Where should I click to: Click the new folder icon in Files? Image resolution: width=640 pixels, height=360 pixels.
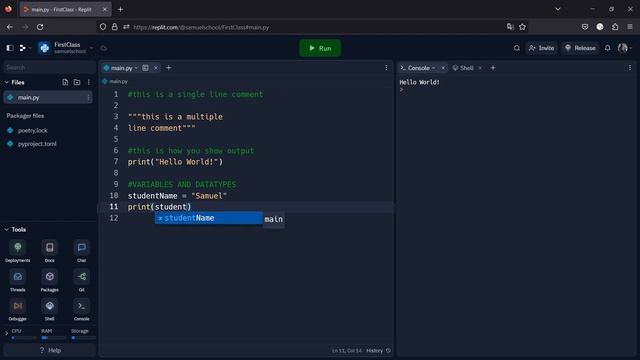(77, 82)
